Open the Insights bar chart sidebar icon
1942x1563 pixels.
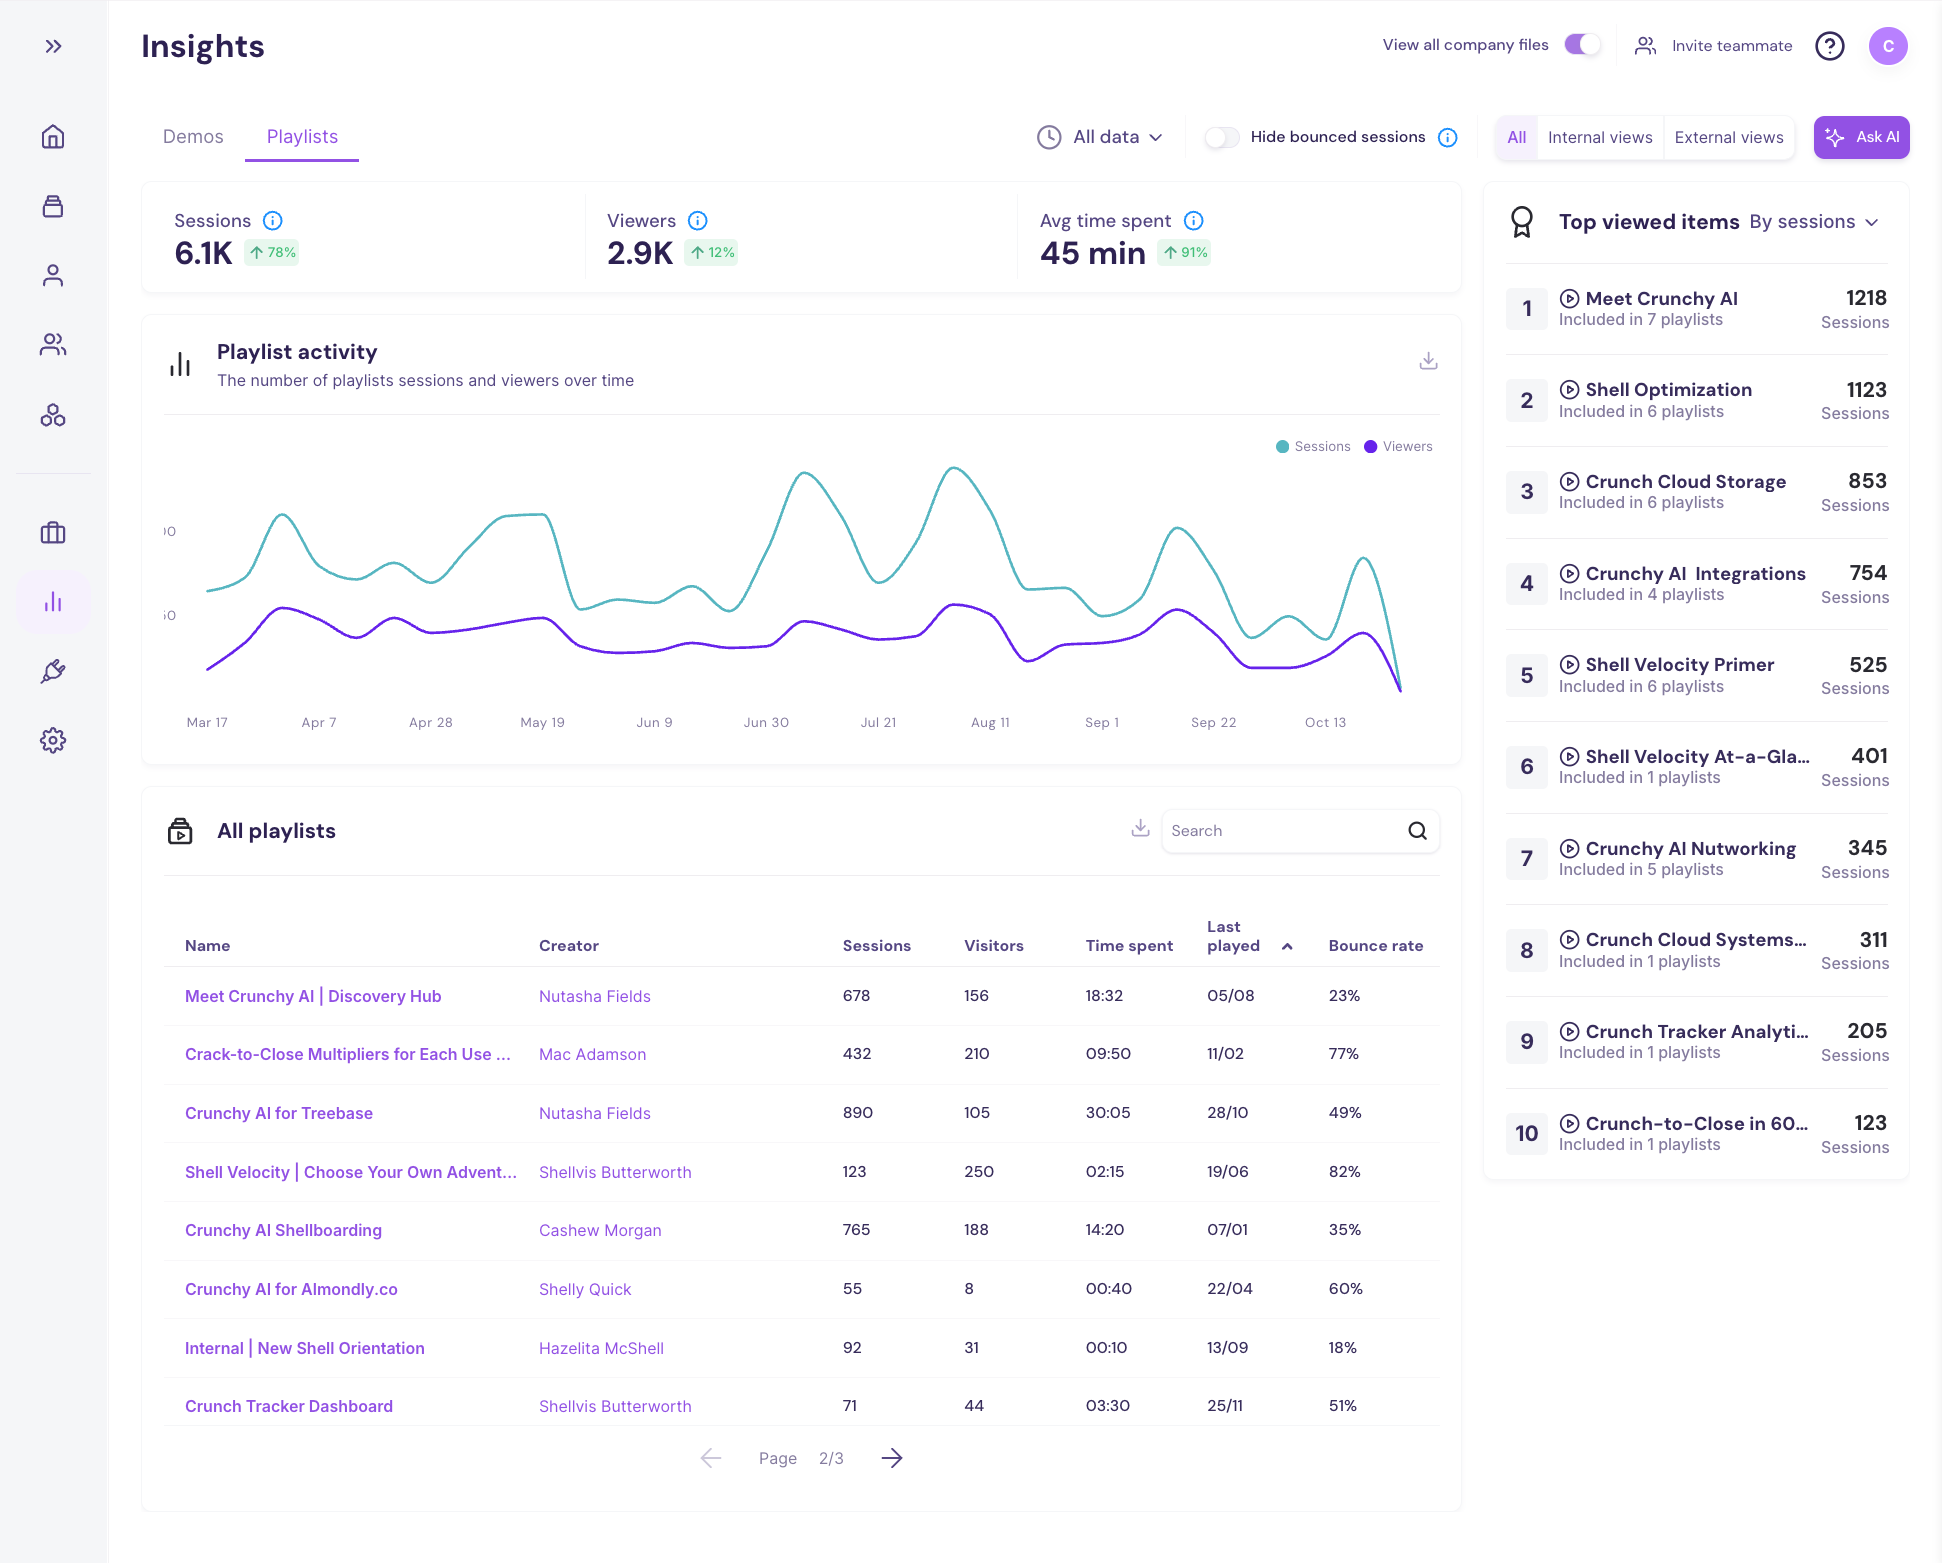click(53, 602)
